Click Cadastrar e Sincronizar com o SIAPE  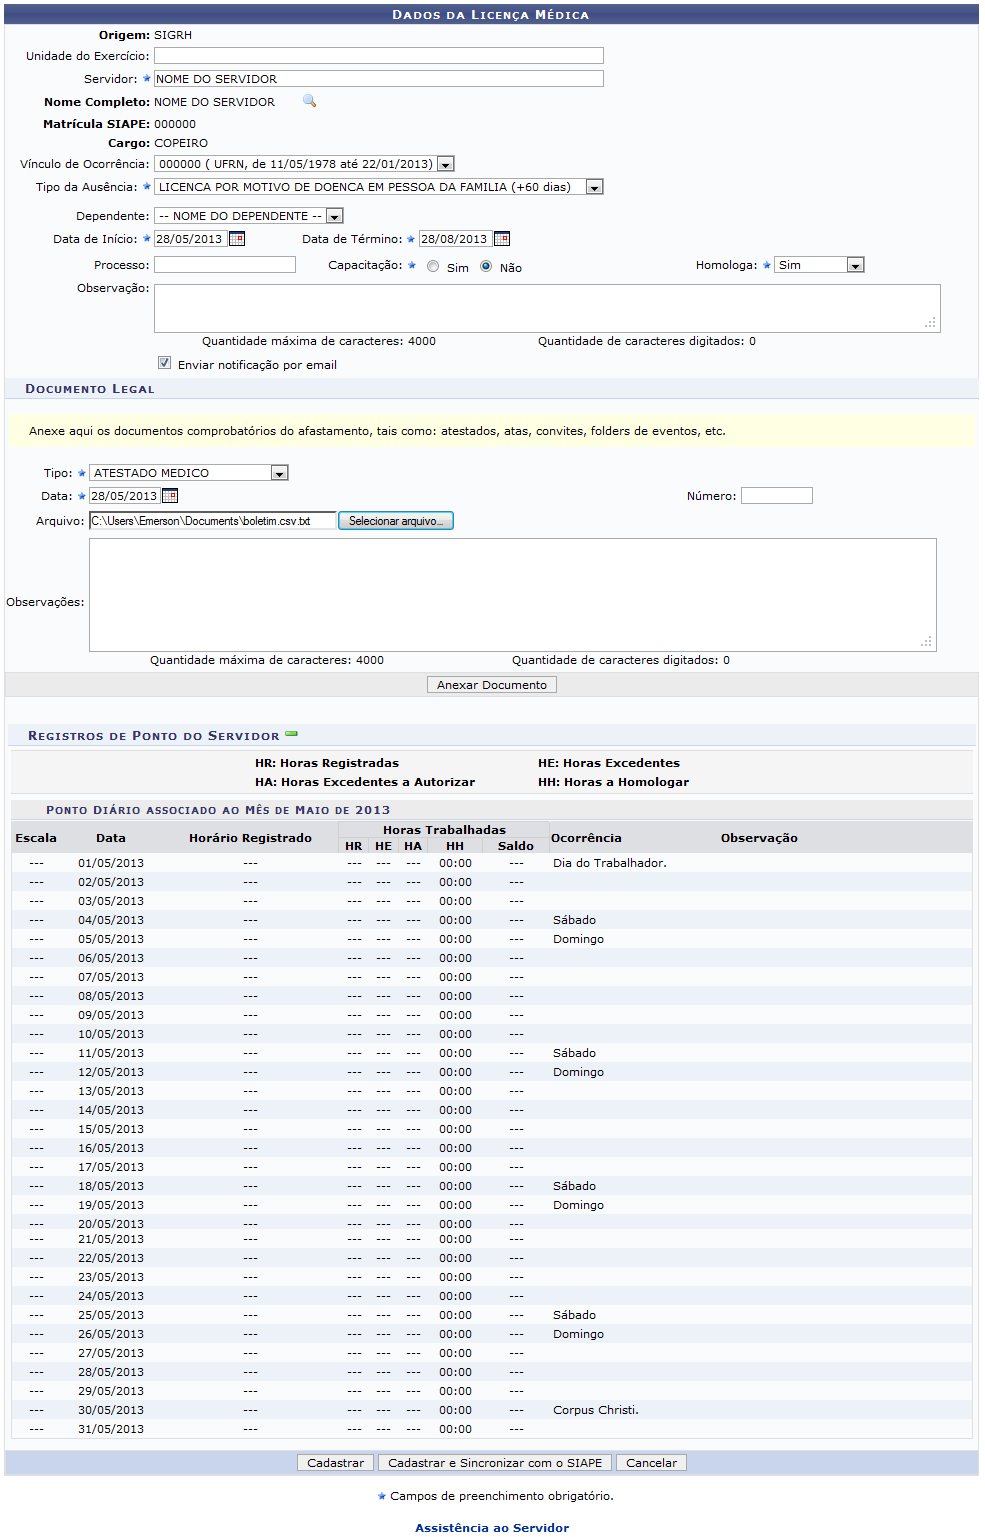click(x=495, y=1463)
